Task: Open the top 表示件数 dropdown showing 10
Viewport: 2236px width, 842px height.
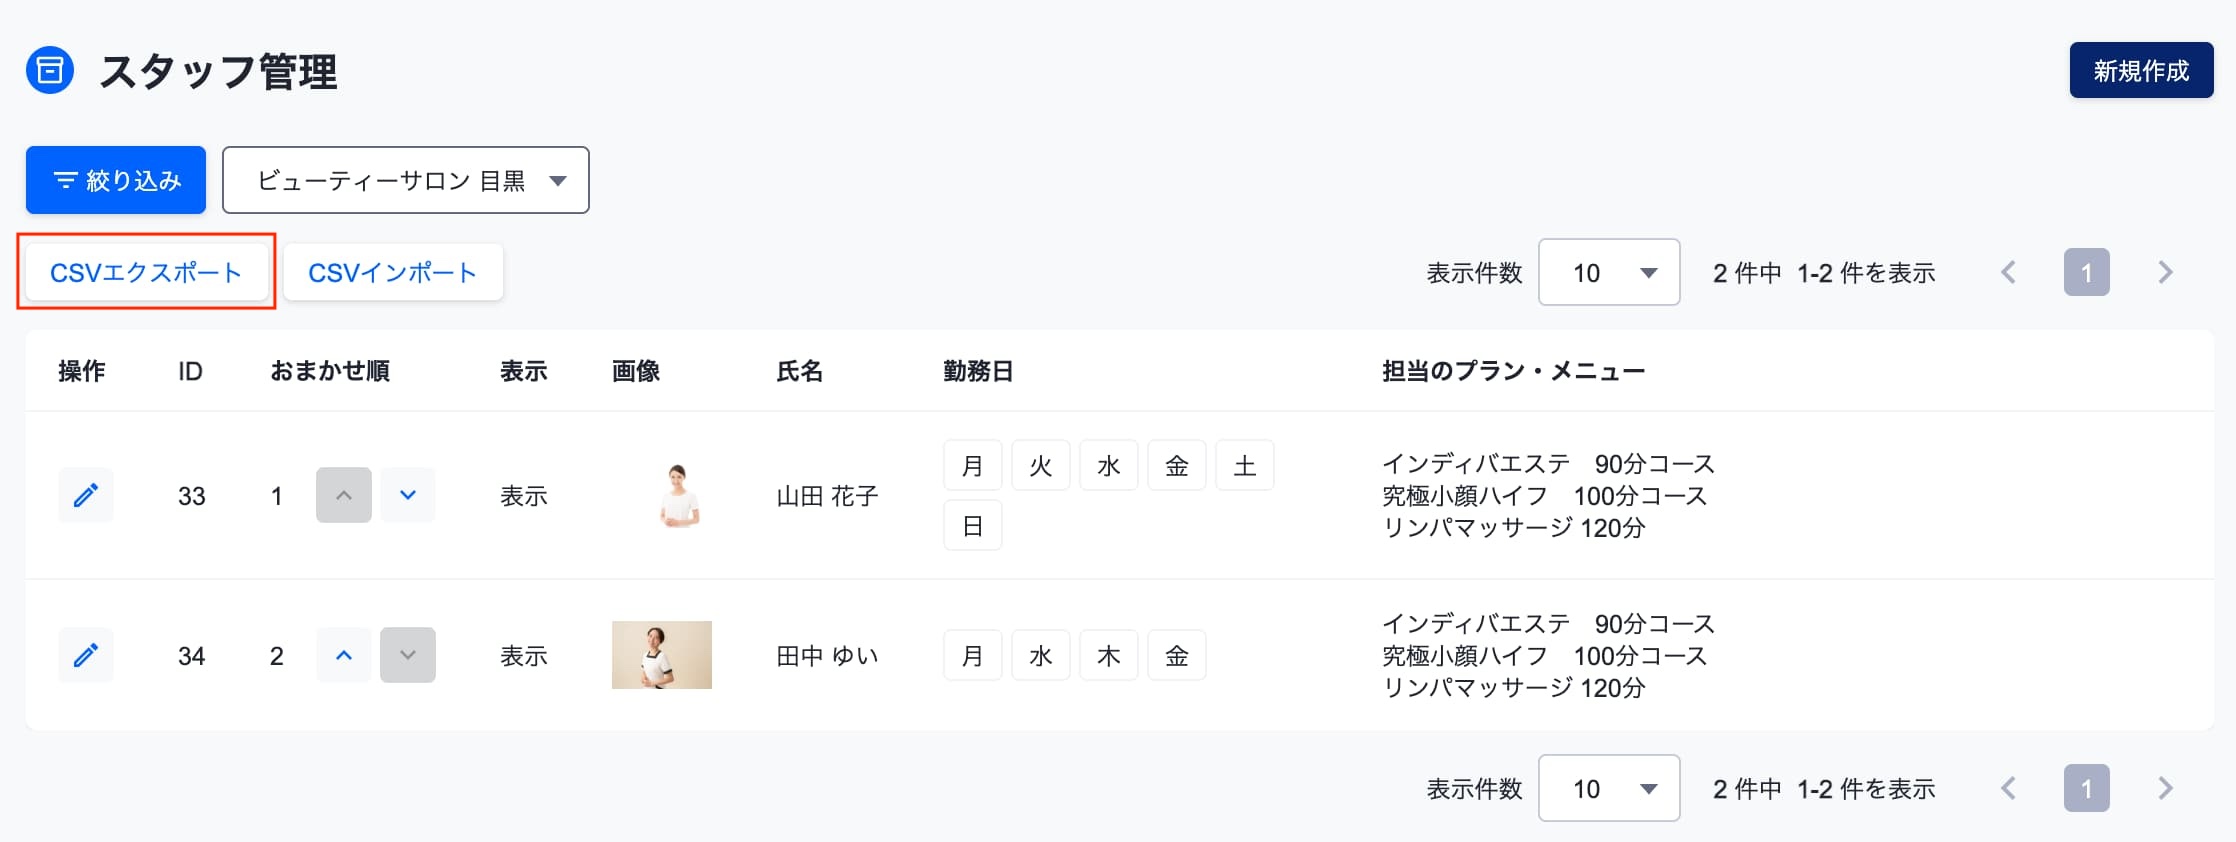Action: pyautogui.click(x=1609, y=272)
